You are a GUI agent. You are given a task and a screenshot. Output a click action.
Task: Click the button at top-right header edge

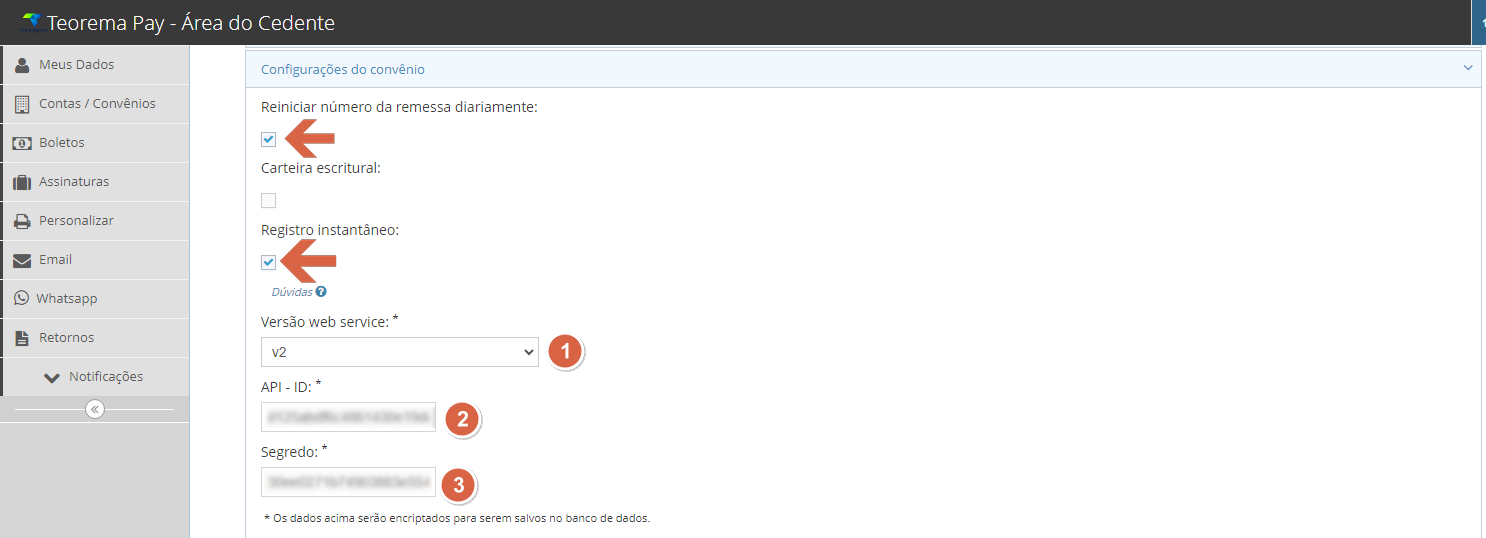[1478, 22]
